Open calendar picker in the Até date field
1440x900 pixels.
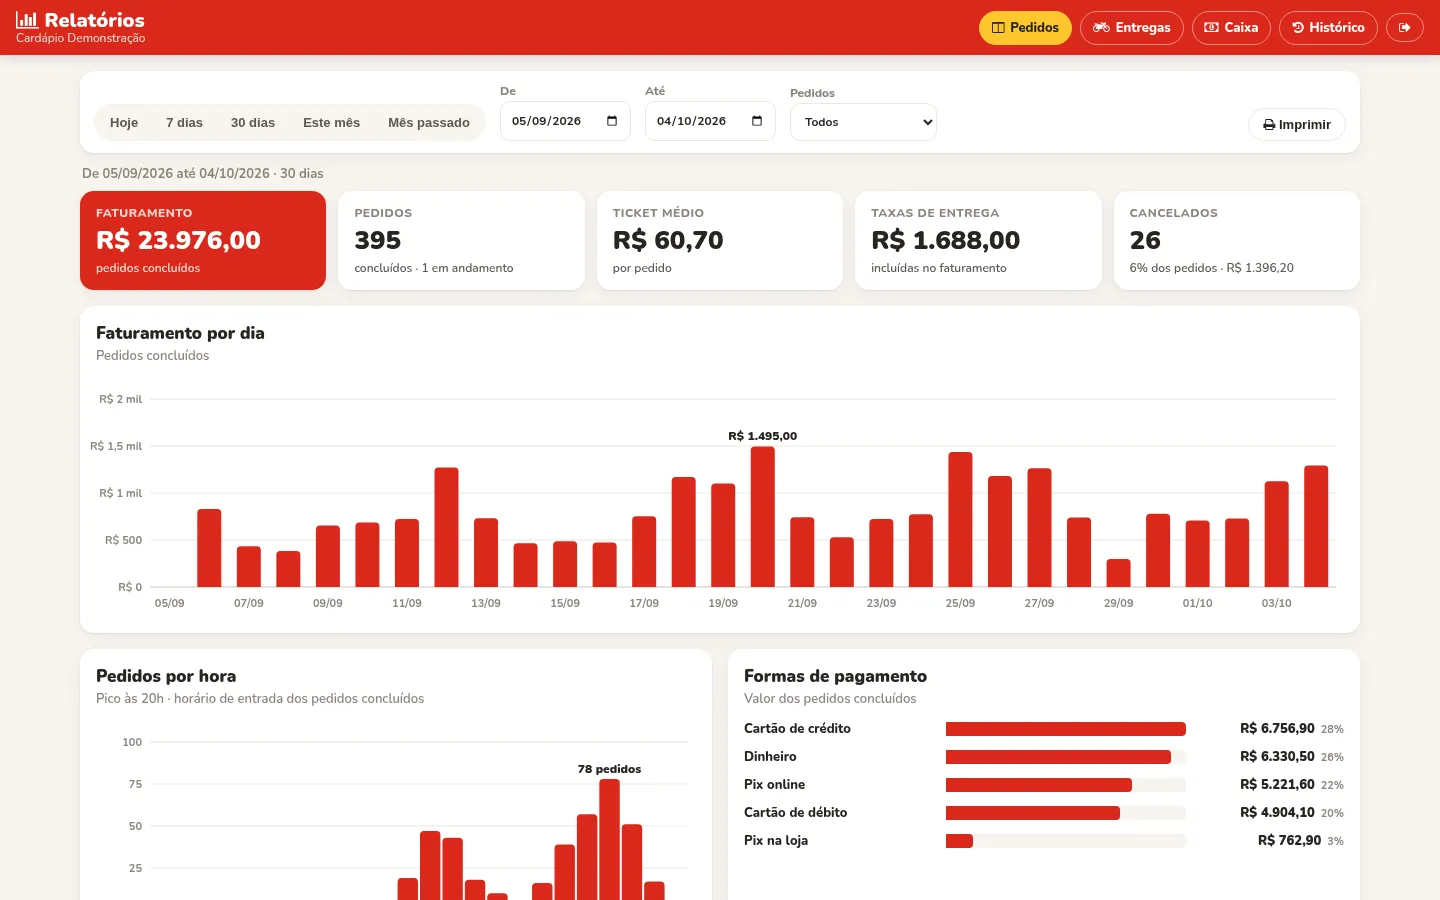(x=757, y=121)
